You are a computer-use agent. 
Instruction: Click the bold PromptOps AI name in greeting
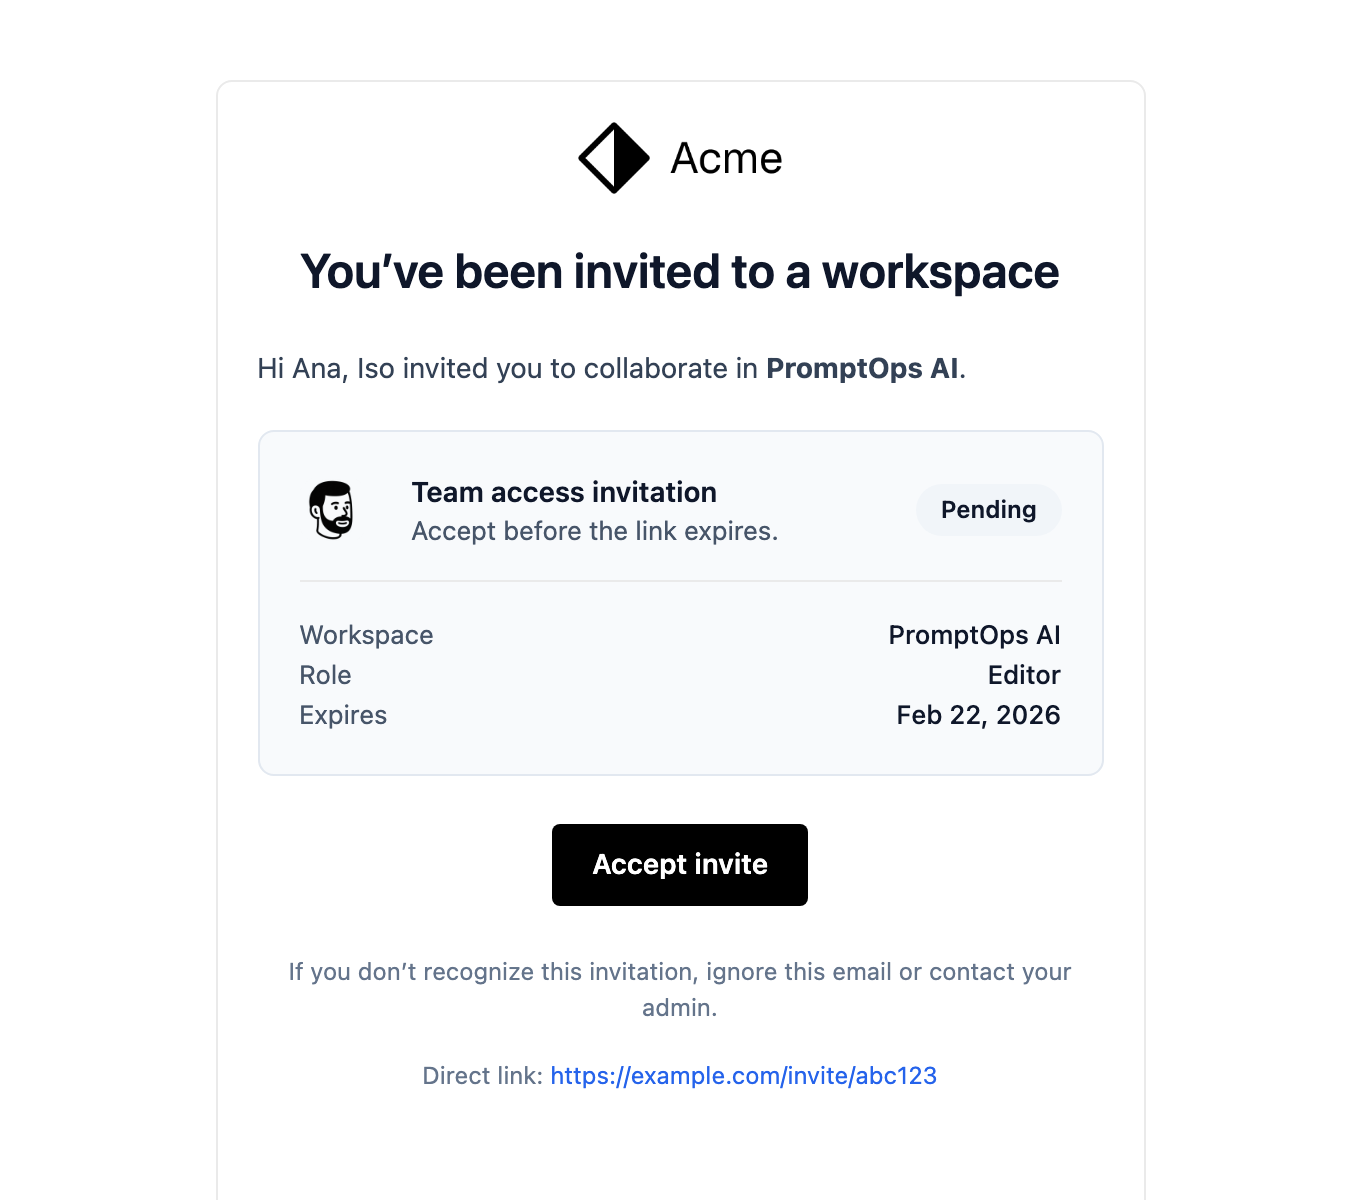pos(862,369)
